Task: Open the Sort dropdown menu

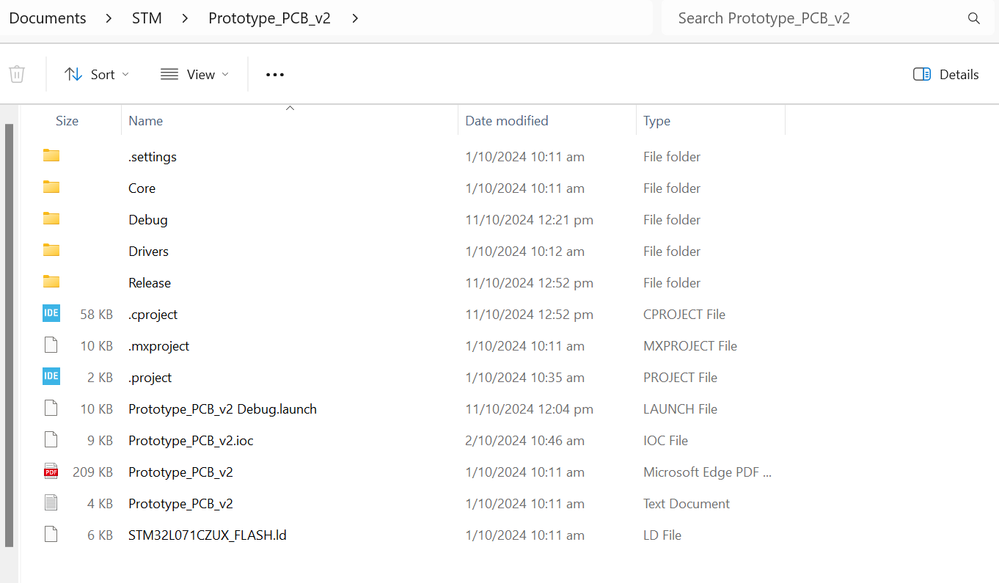Action: [97, 74]
